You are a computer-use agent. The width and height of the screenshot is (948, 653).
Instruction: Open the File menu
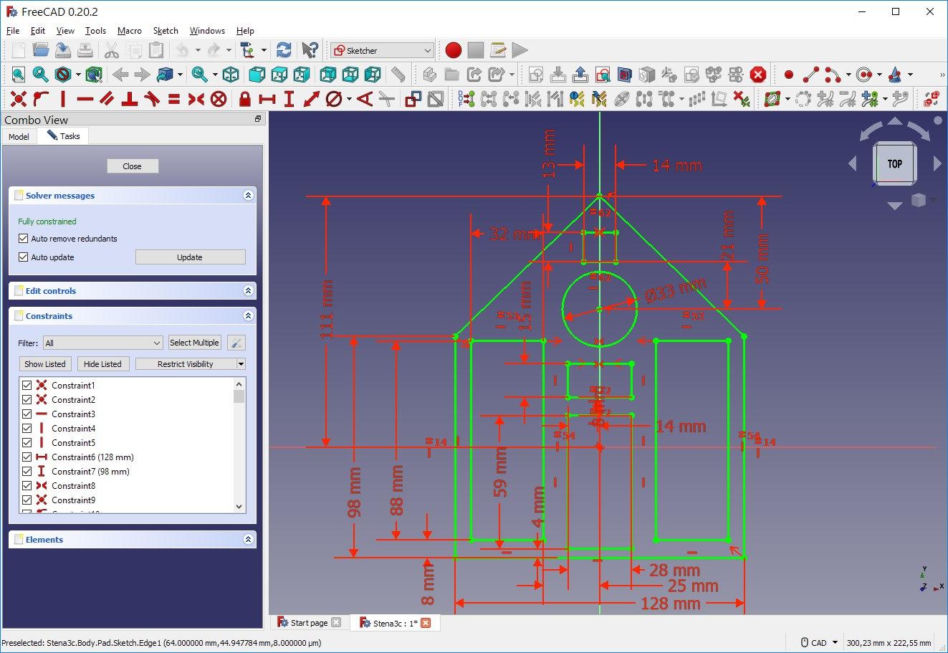coord(13,31)
